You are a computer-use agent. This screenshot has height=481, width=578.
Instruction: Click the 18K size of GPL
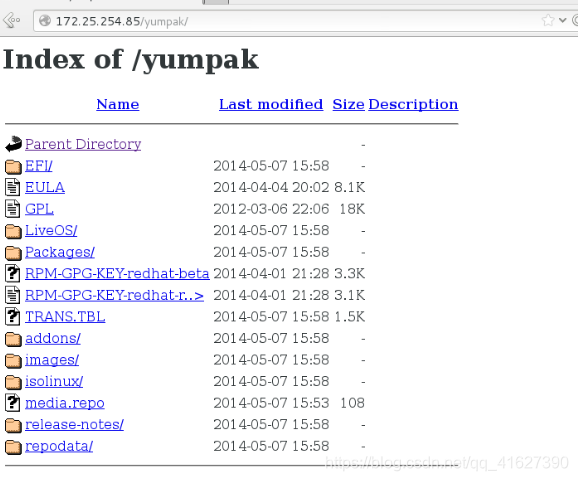click(x=352, y=209)
